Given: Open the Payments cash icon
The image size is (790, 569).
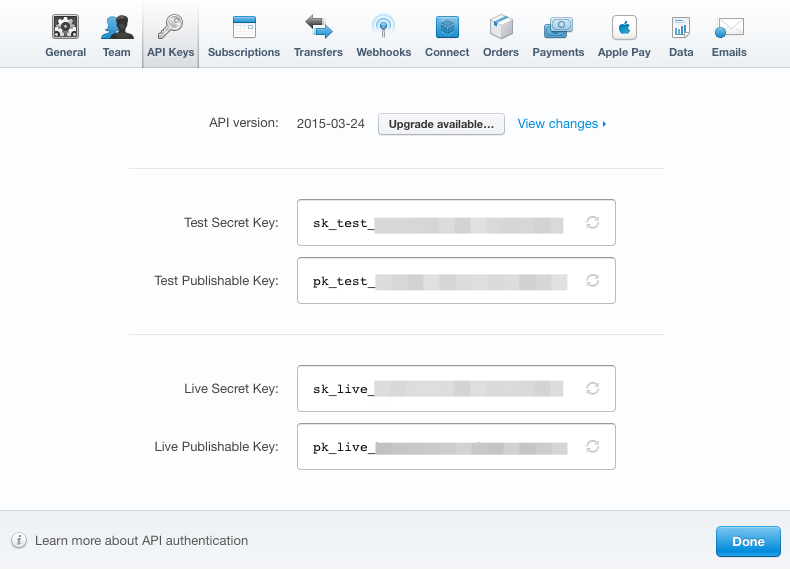Looking at the screenshot, I should point(558,28).
